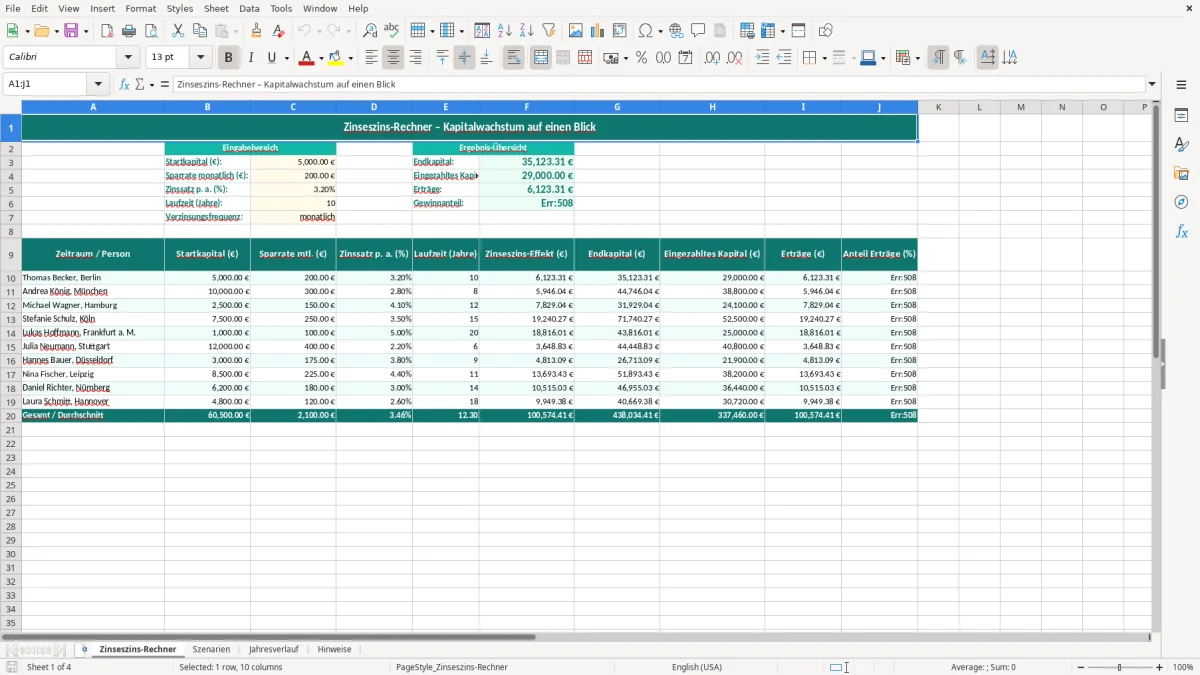
Task: Click column header K
Action: pyautogui.click(x=938, y=106)
